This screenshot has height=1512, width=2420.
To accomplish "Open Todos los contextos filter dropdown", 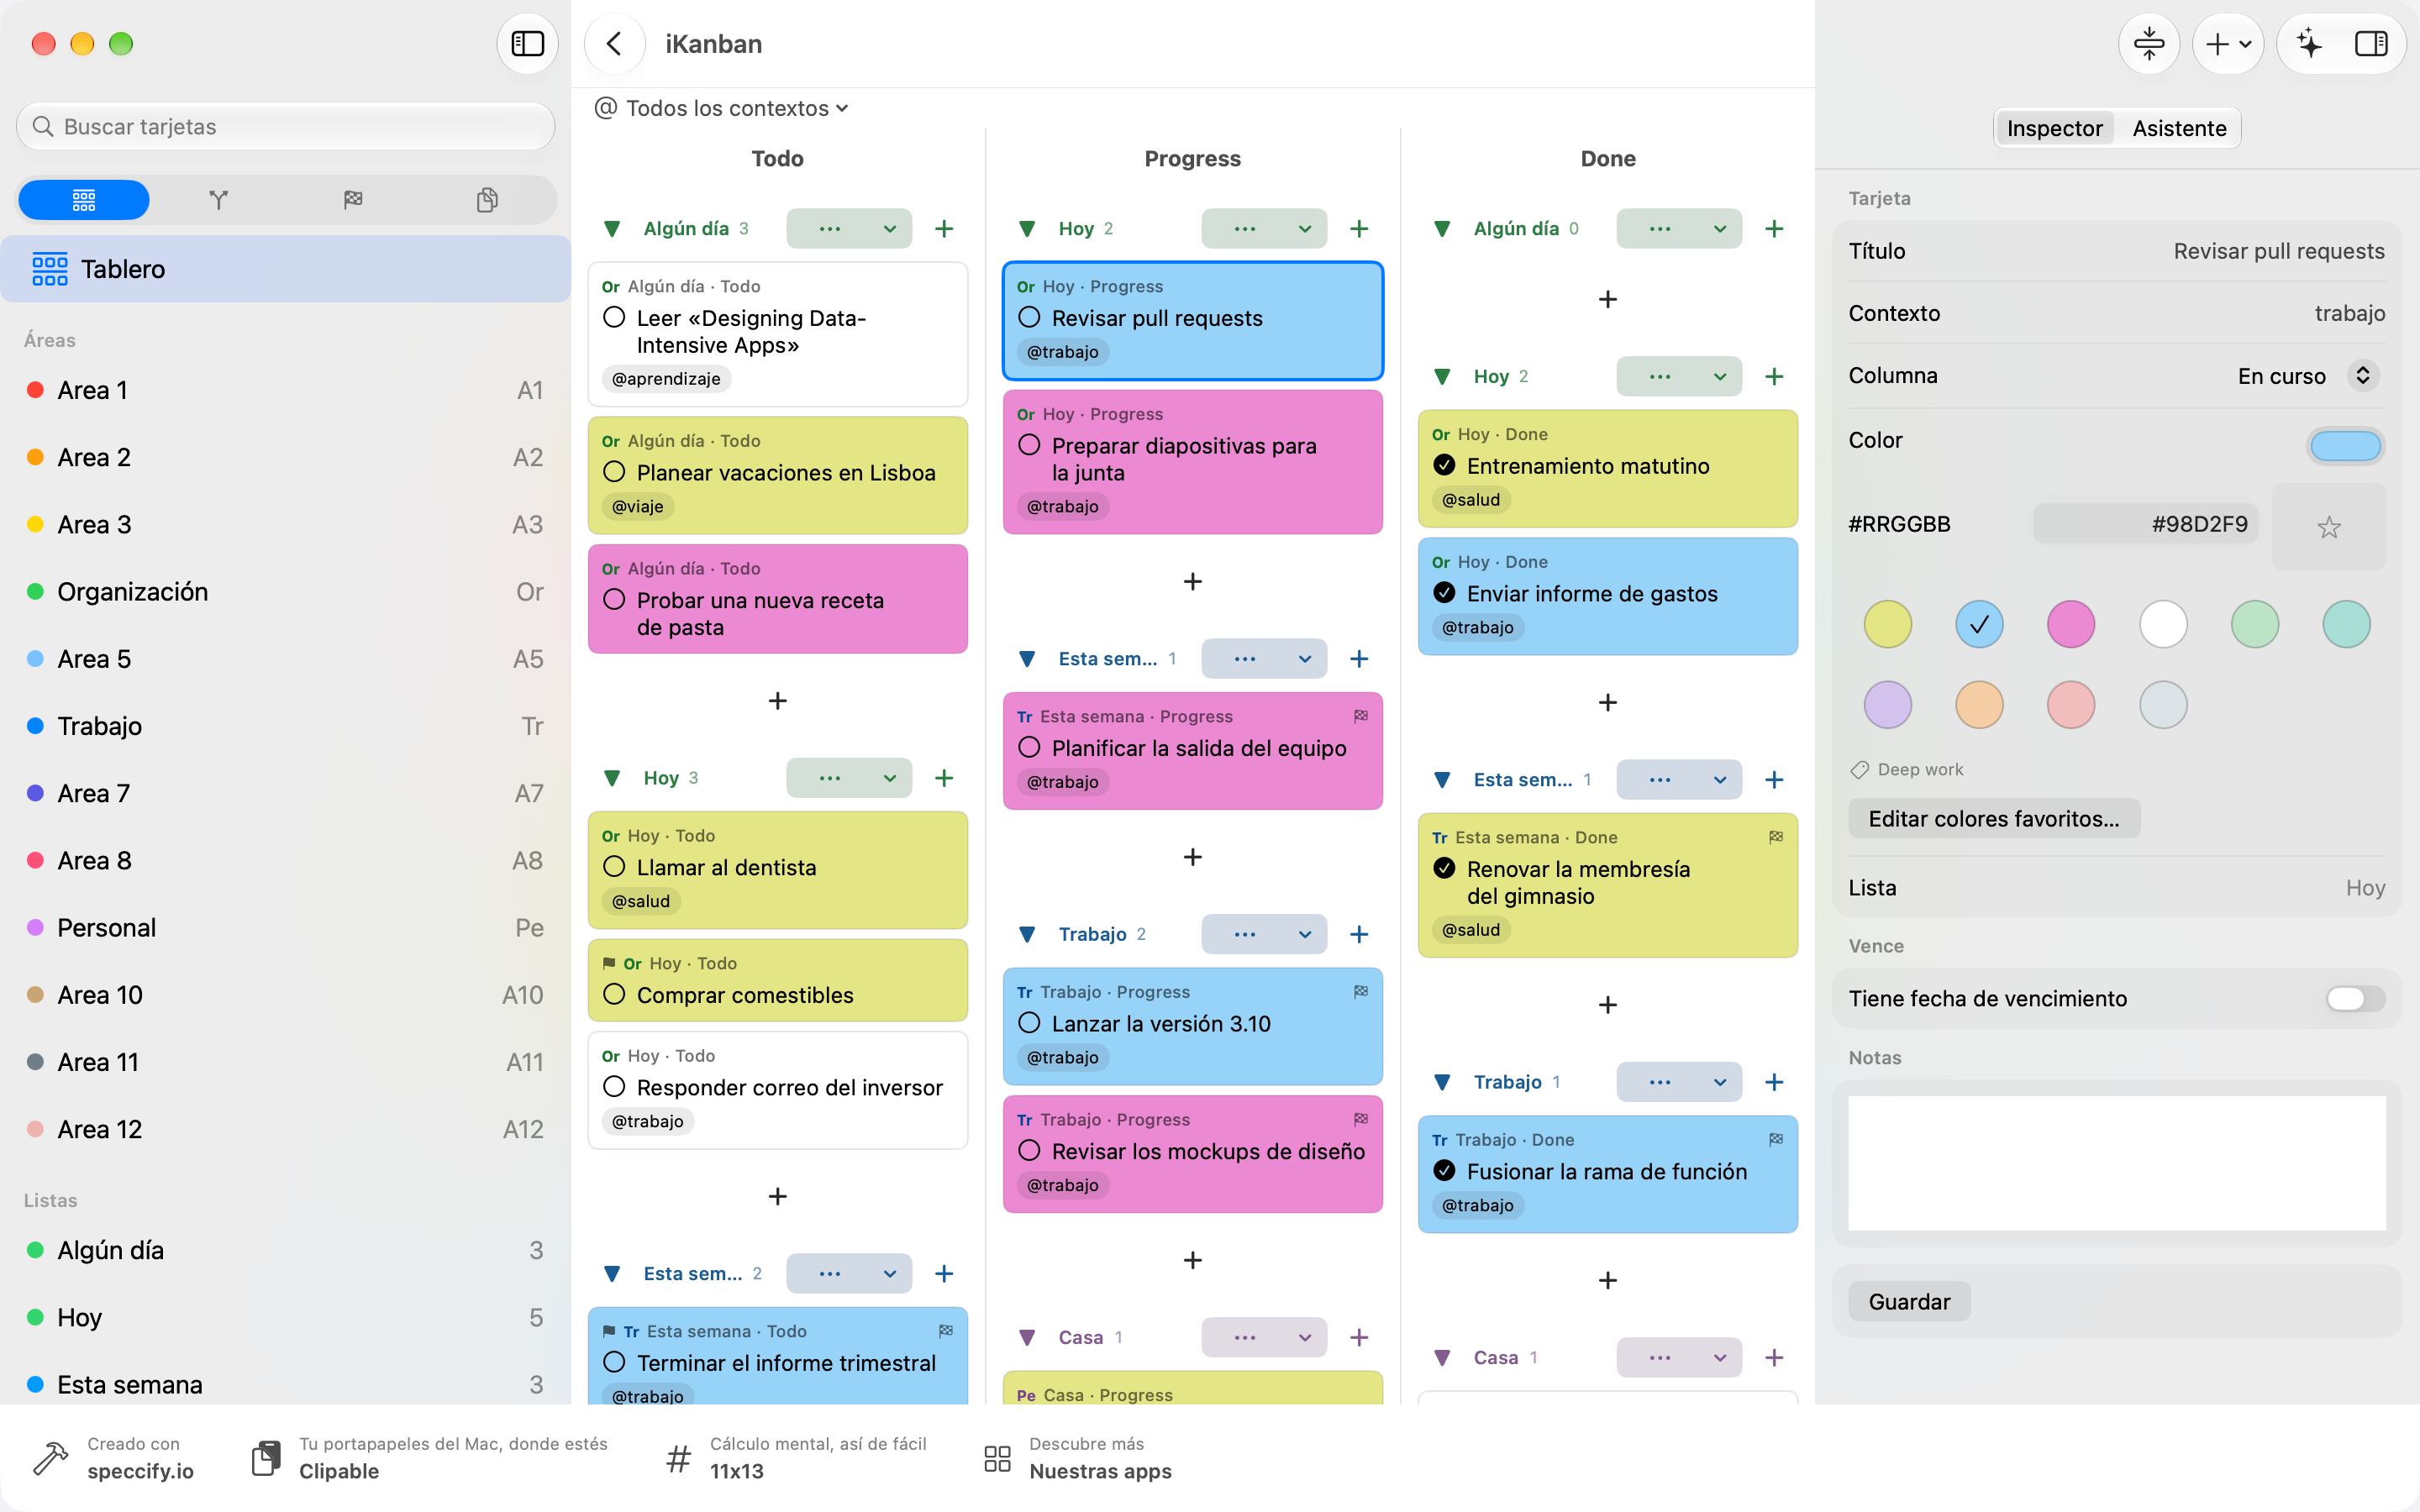I will (x=721, y=108).
